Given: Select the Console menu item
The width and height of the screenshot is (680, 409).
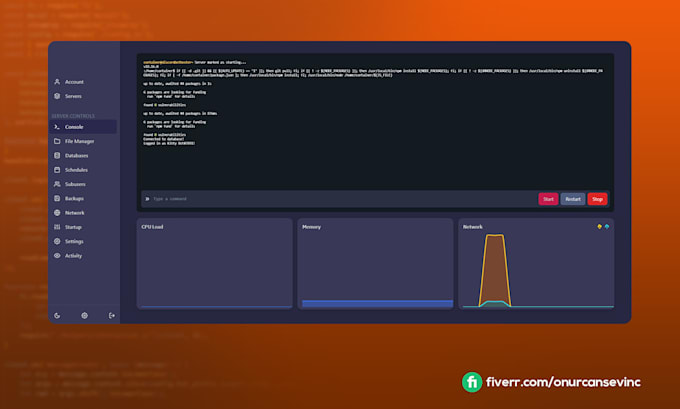Looking at the screenshot, I should pos(83,127).
